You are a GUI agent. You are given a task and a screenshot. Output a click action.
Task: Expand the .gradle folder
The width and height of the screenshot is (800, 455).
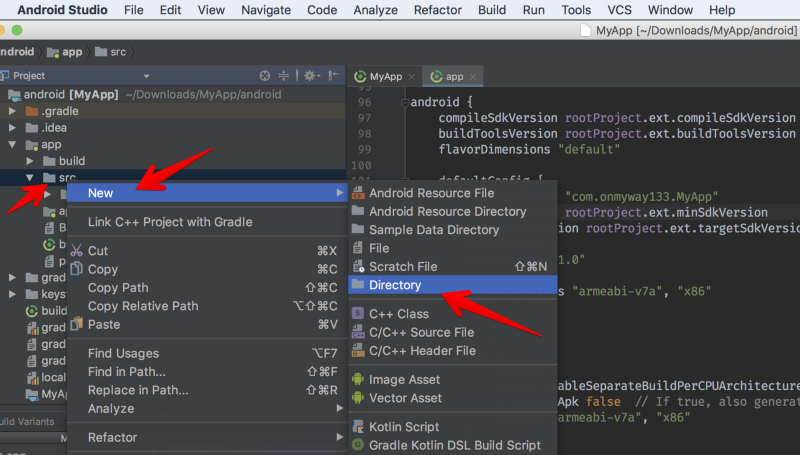(12, 111)
